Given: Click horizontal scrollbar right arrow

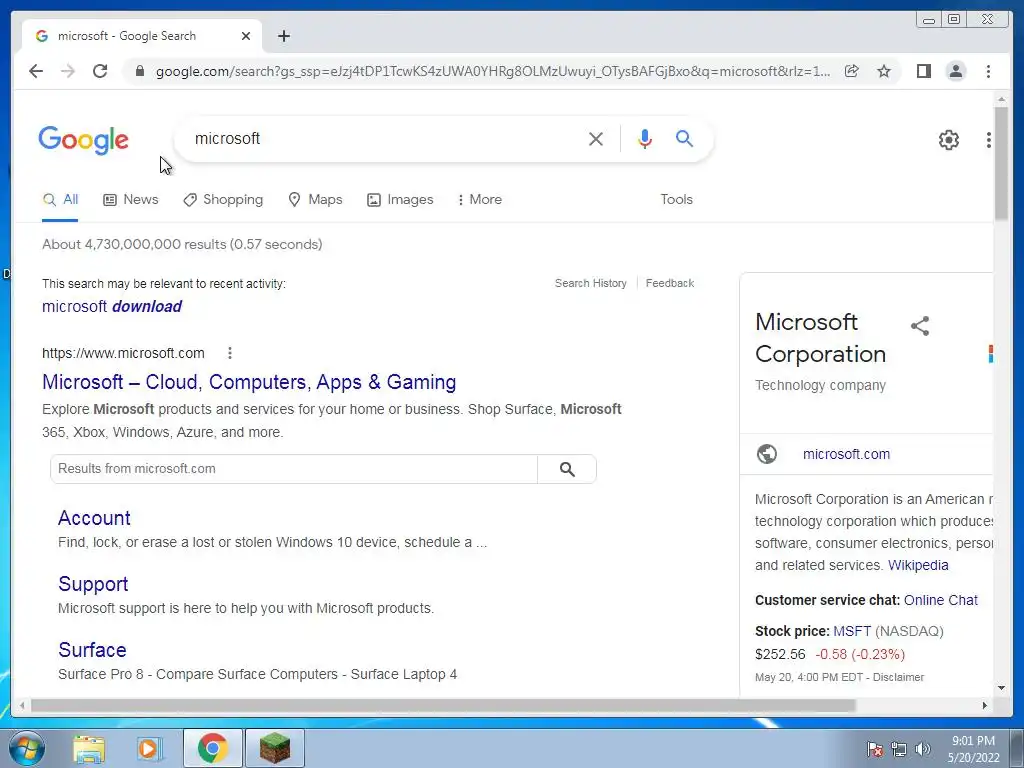Looking at the screenshot, I should 985,705.
